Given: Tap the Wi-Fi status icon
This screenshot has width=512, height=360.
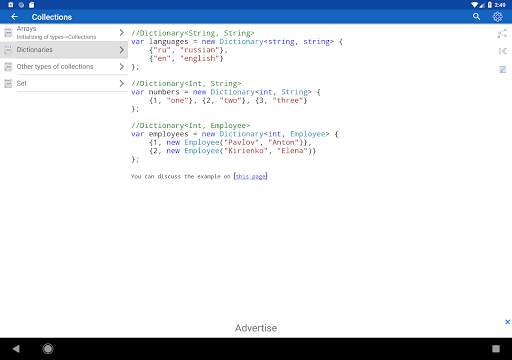Looking at the screenshot, I should (474, 5).
